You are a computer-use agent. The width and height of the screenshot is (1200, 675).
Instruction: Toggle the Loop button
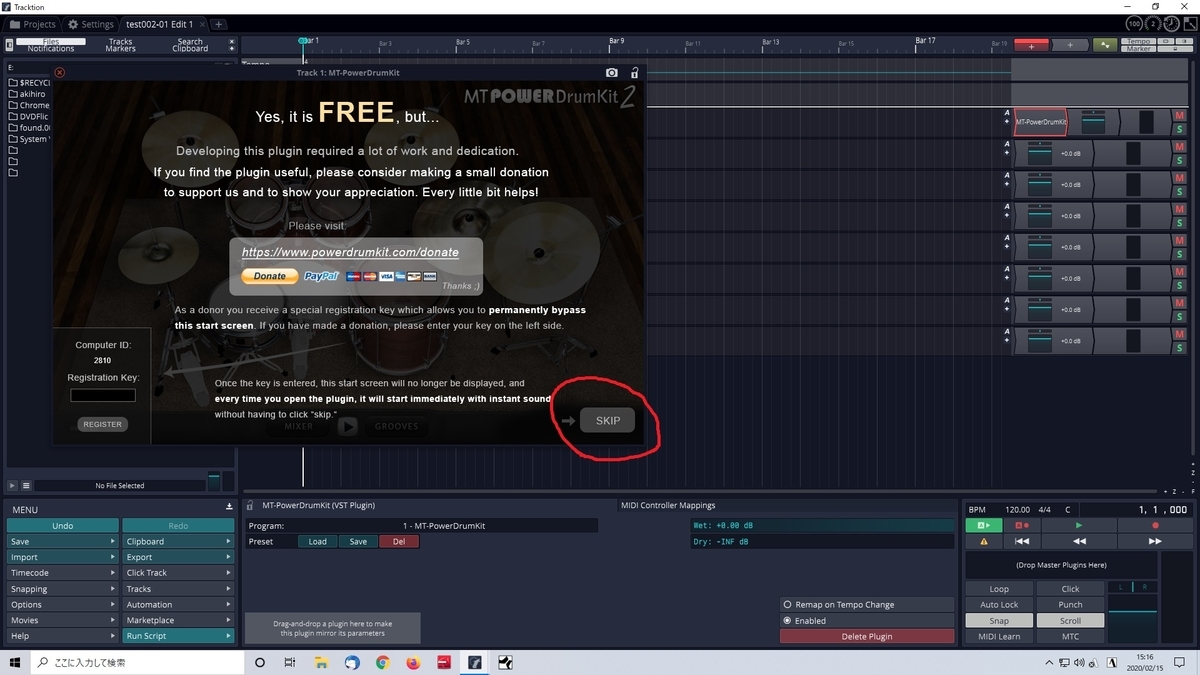click(x=999, y=589)
